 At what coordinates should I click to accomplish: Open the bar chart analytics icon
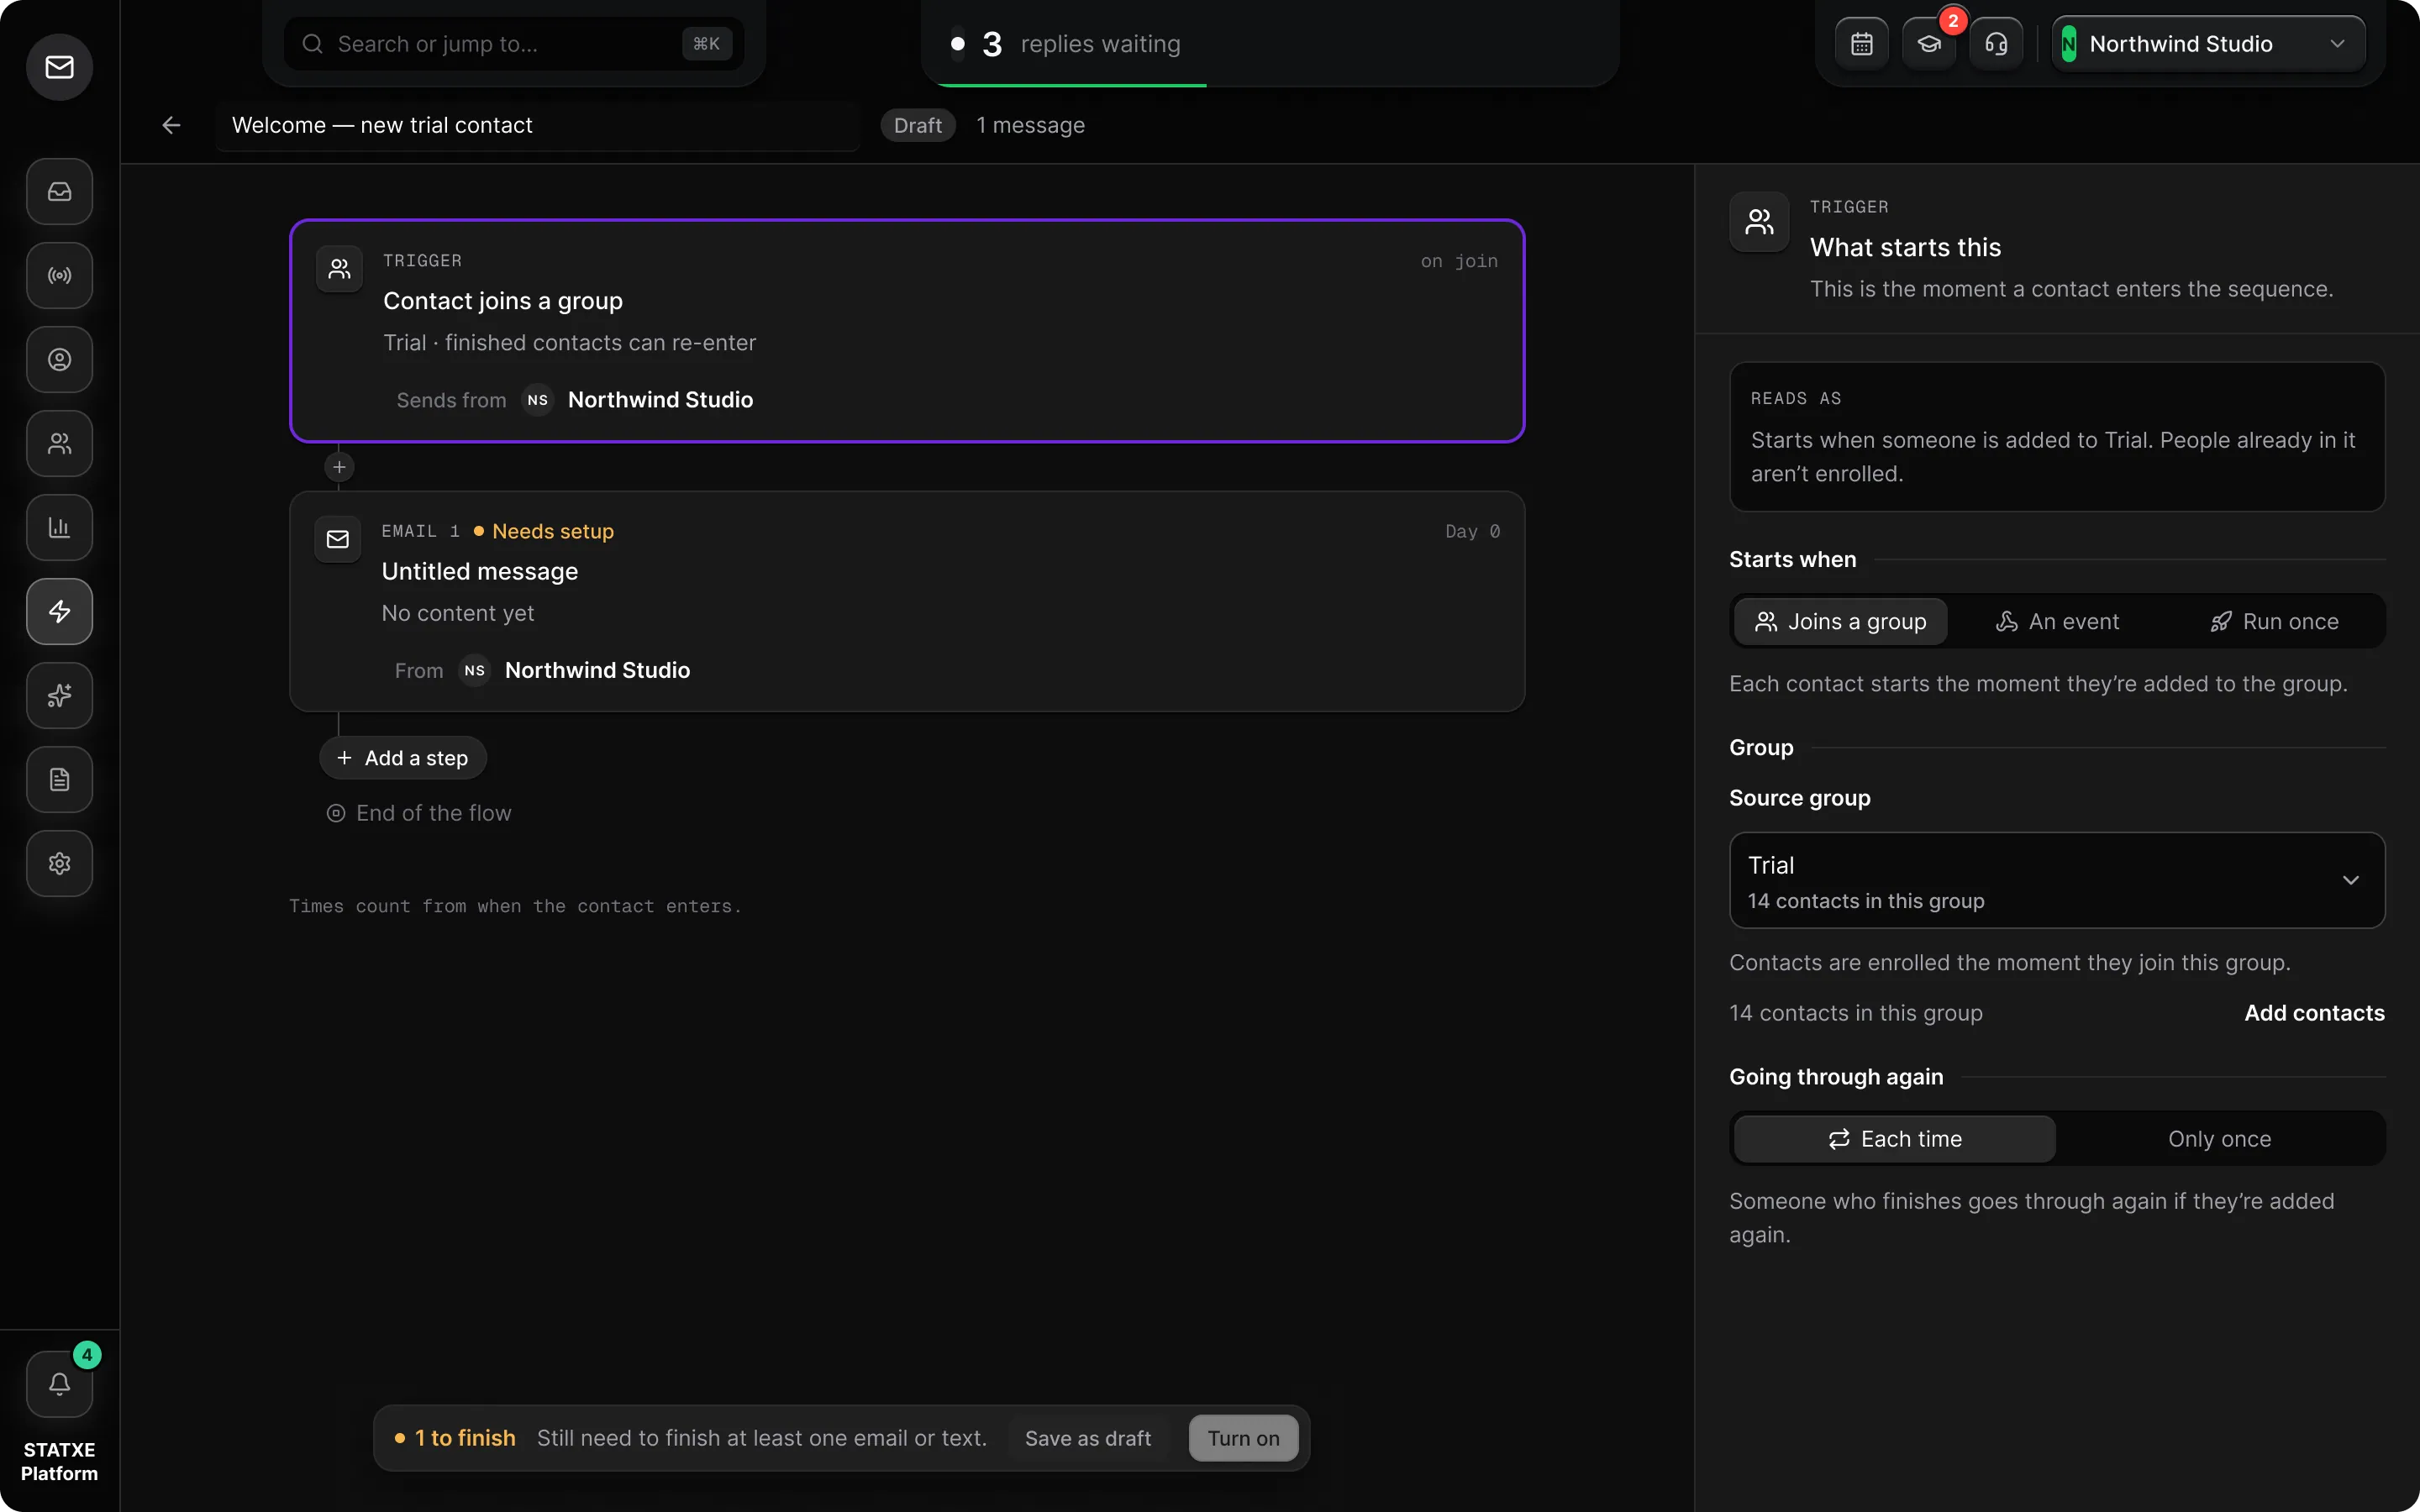click(x=59, y=527)
